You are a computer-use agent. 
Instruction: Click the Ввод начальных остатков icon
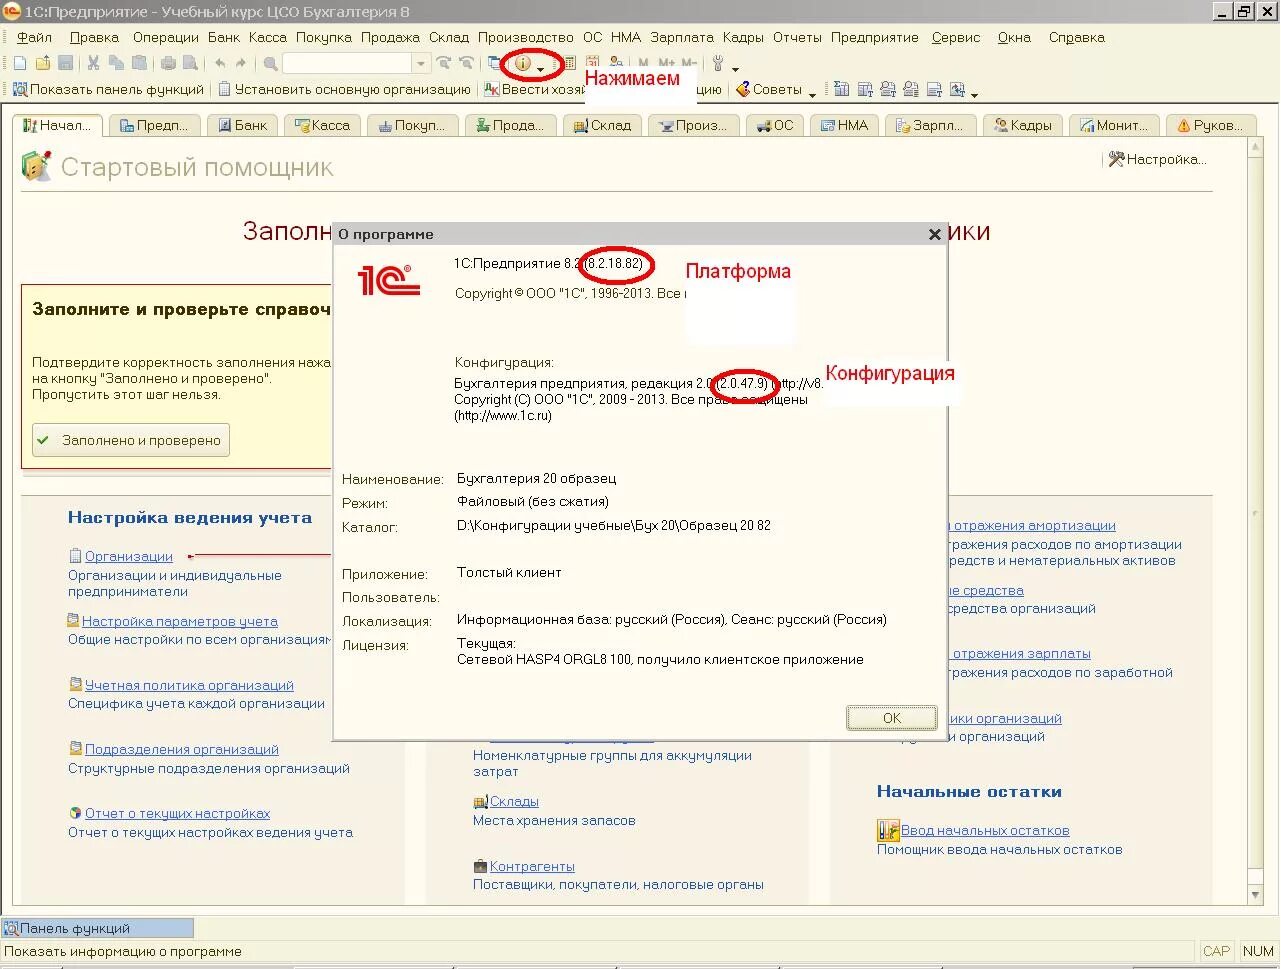(888, 830)
